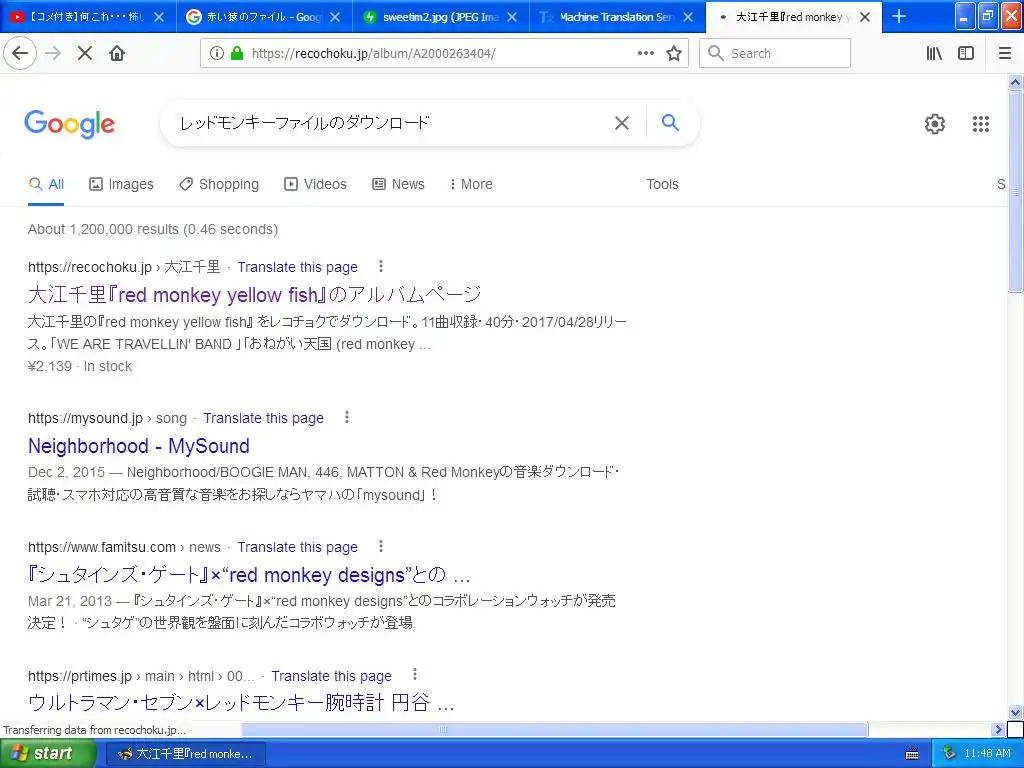Bookmark this page with the star
This screenshot has width=1024, height=768.
click(674, 53)
